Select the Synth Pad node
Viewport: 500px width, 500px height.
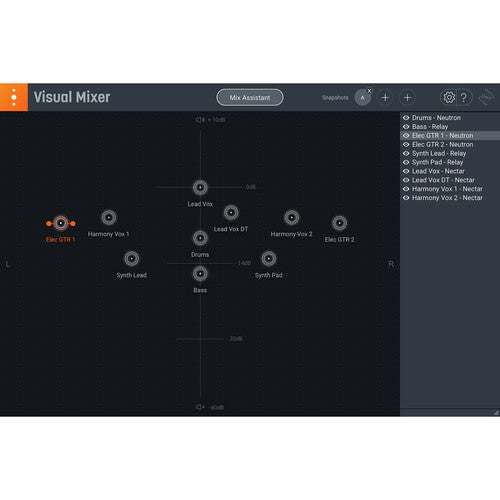(x=269, y=259)
